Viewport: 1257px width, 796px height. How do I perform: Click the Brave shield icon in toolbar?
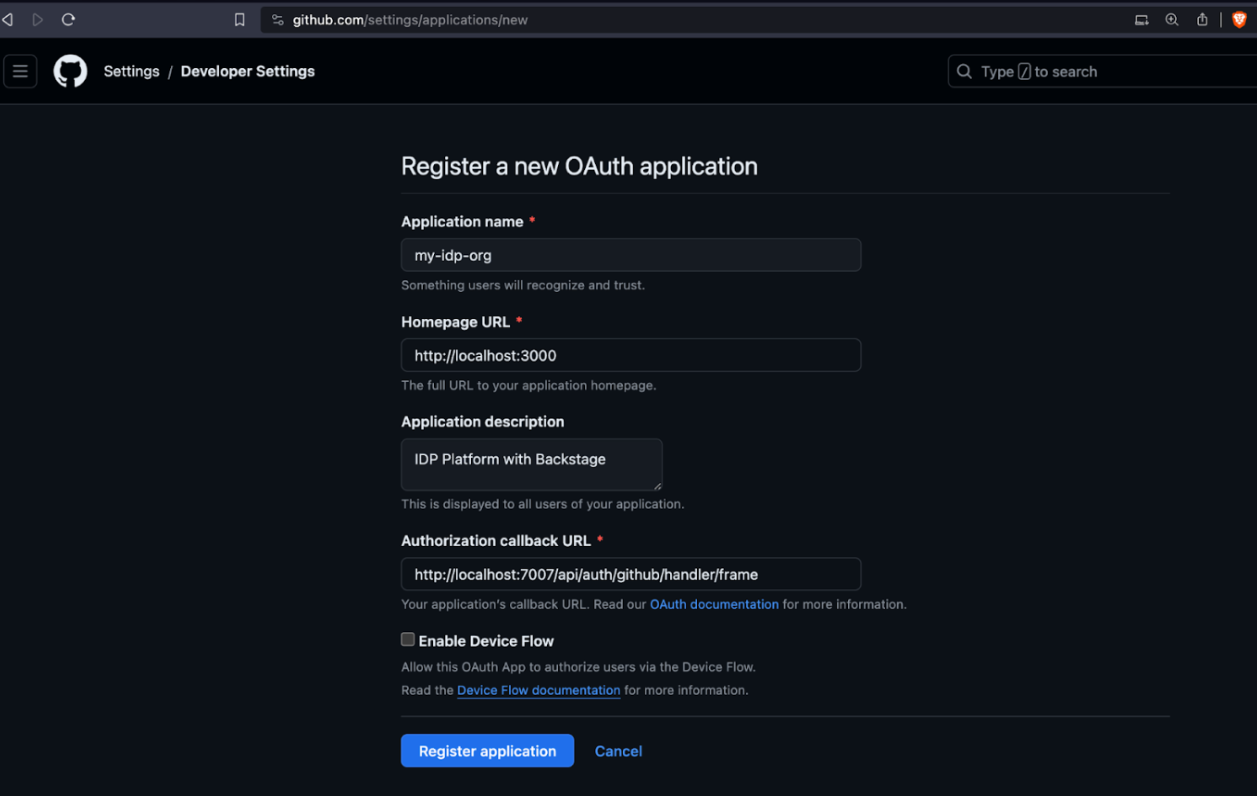click(1240, 18)
